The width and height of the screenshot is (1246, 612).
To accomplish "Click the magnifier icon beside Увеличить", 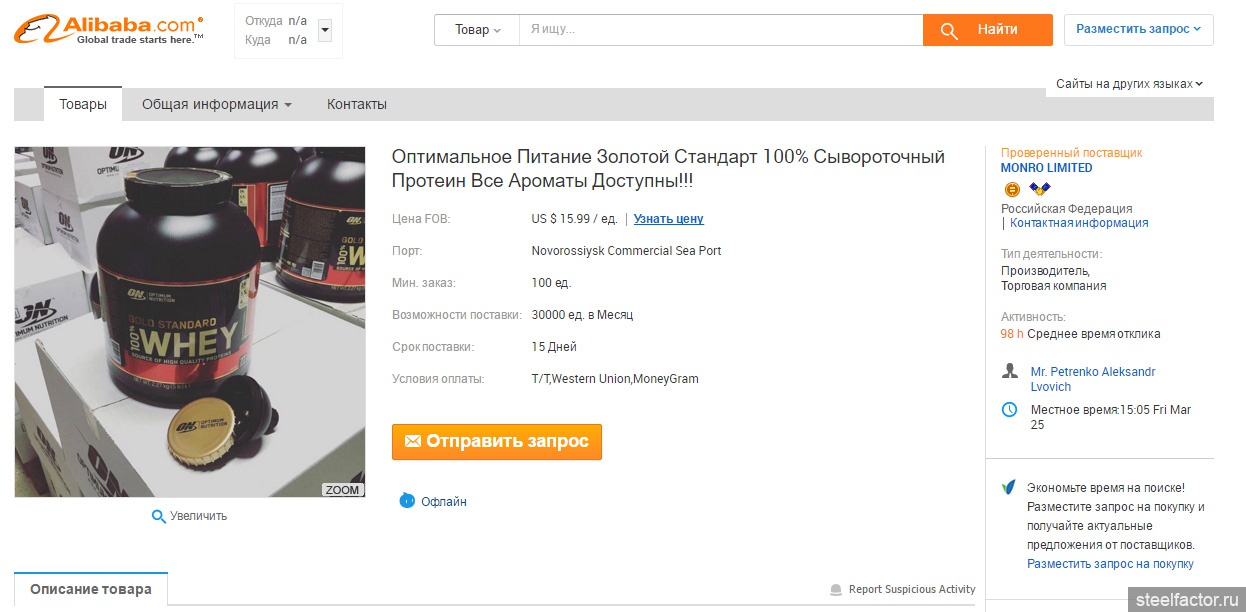I will click(x=158, y=516).
